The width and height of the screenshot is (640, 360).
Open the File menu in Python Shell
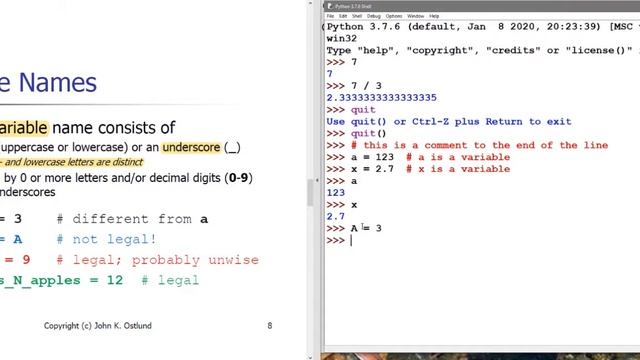[x=330, y=16]
